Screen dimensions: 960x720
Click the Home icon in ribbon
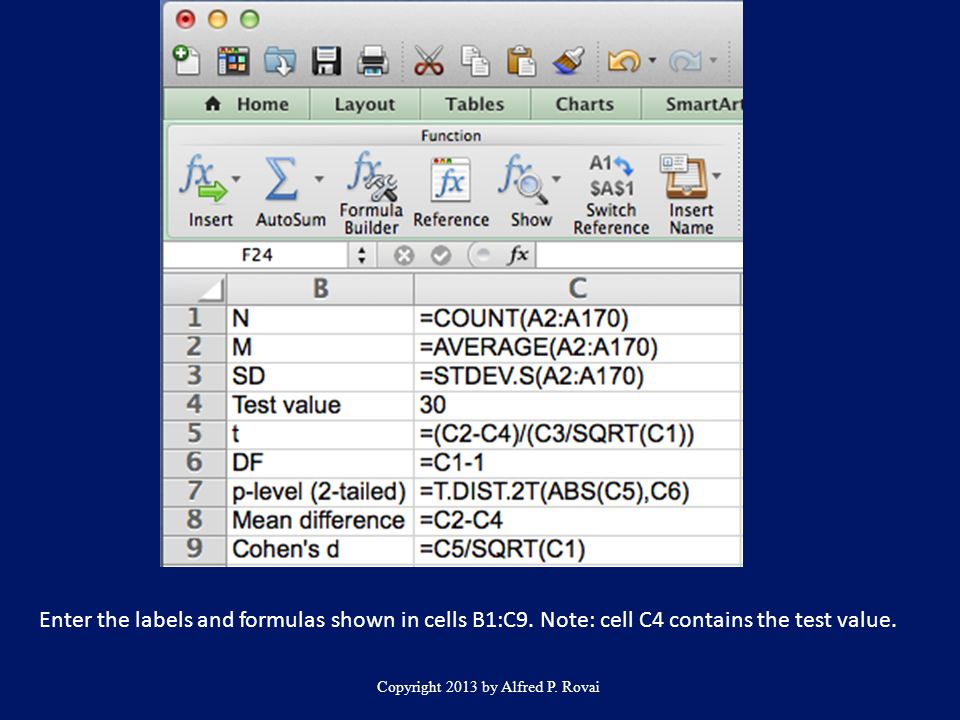(212, 104)
